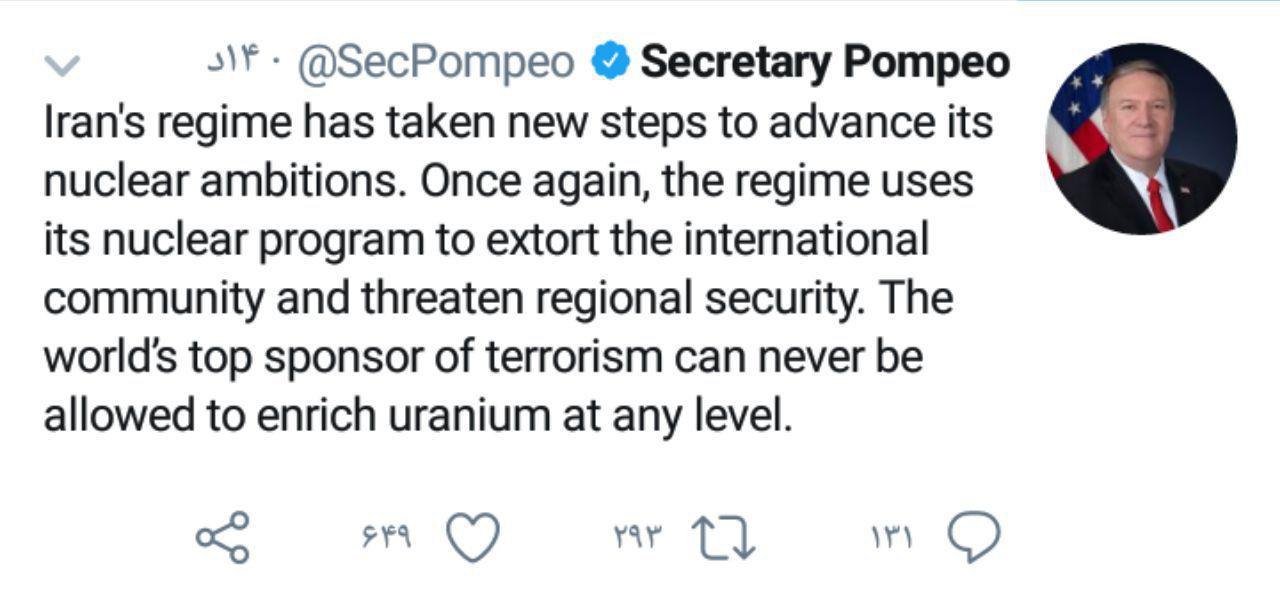
Task: Click the share icon below the tweet
Action: [221, 537]
